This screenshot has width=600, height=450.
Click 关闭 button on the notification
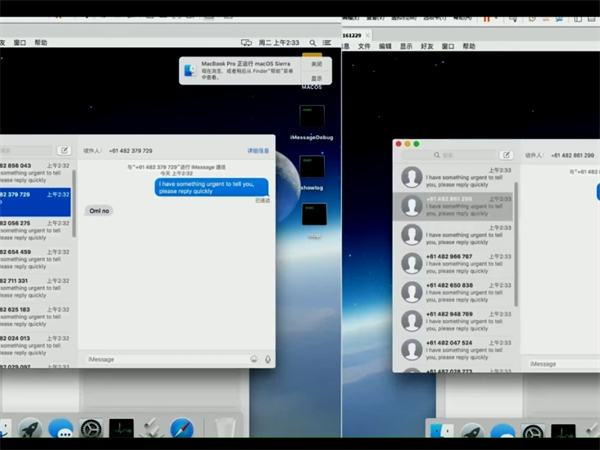pyautogui.click(x=316, y=63)
